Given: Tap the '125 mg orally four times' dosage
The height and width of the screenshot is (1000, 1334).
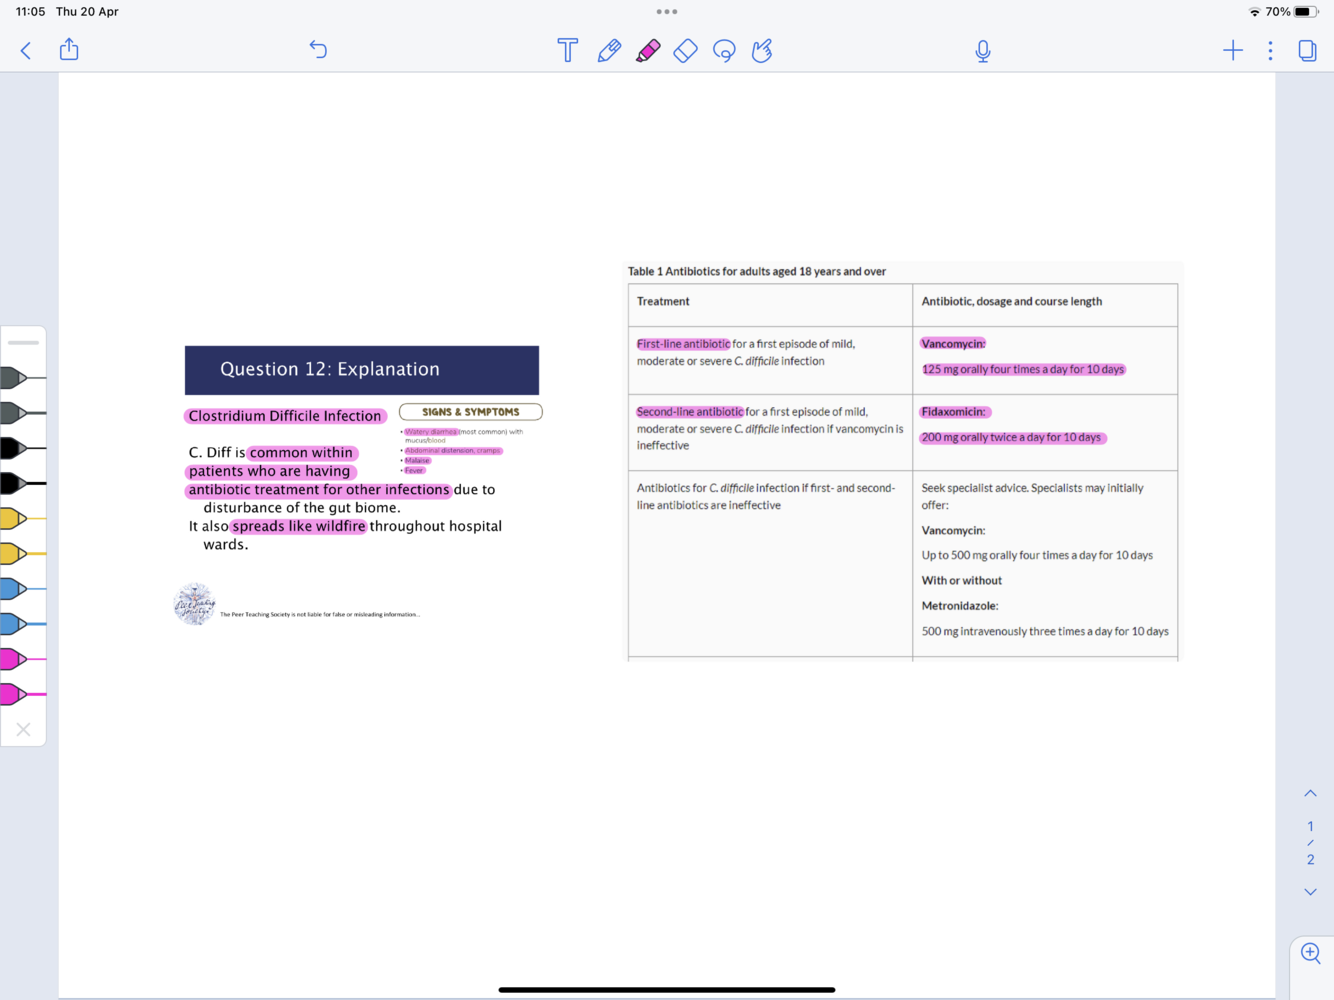Looking at the screenshot, I should 1023,370.
